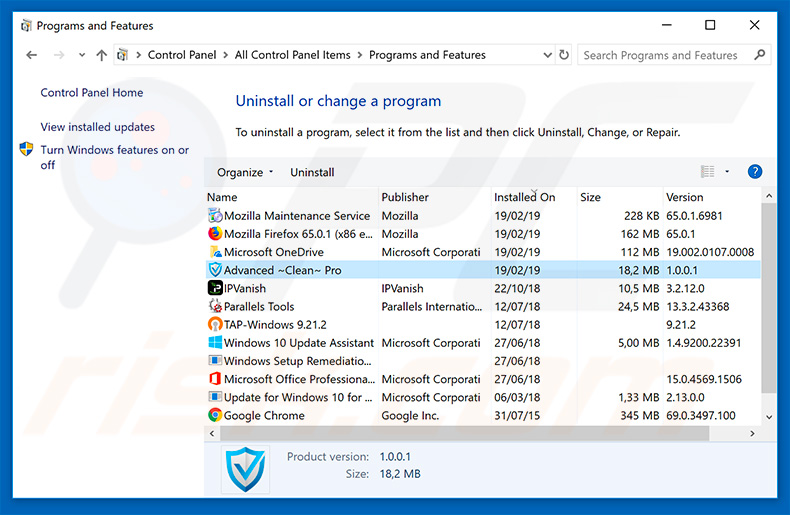Viewport: 790px width, 515px height.
Task: Select the 'TAP-Windows 9.21.2' entry name
Action: click(275, 325)
